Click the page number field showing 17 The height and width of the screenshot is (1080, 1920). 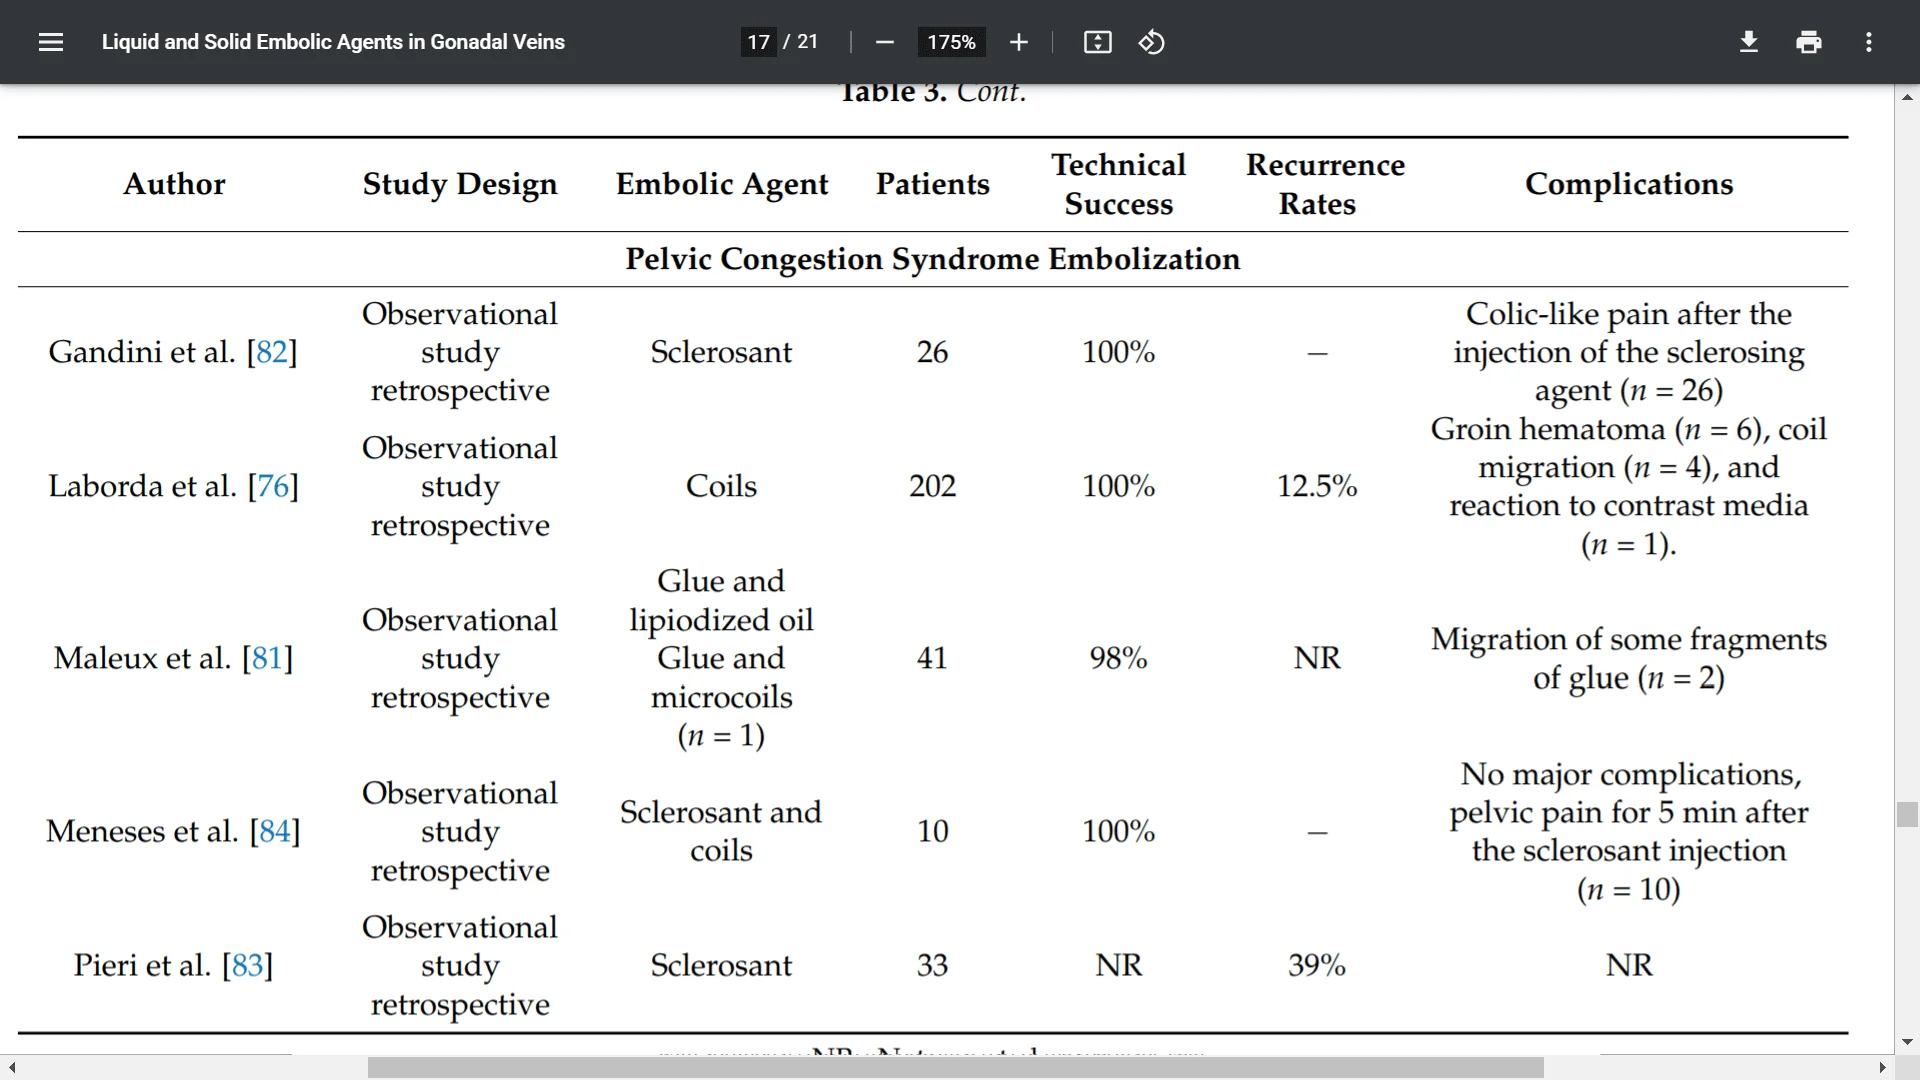[758, 42]
